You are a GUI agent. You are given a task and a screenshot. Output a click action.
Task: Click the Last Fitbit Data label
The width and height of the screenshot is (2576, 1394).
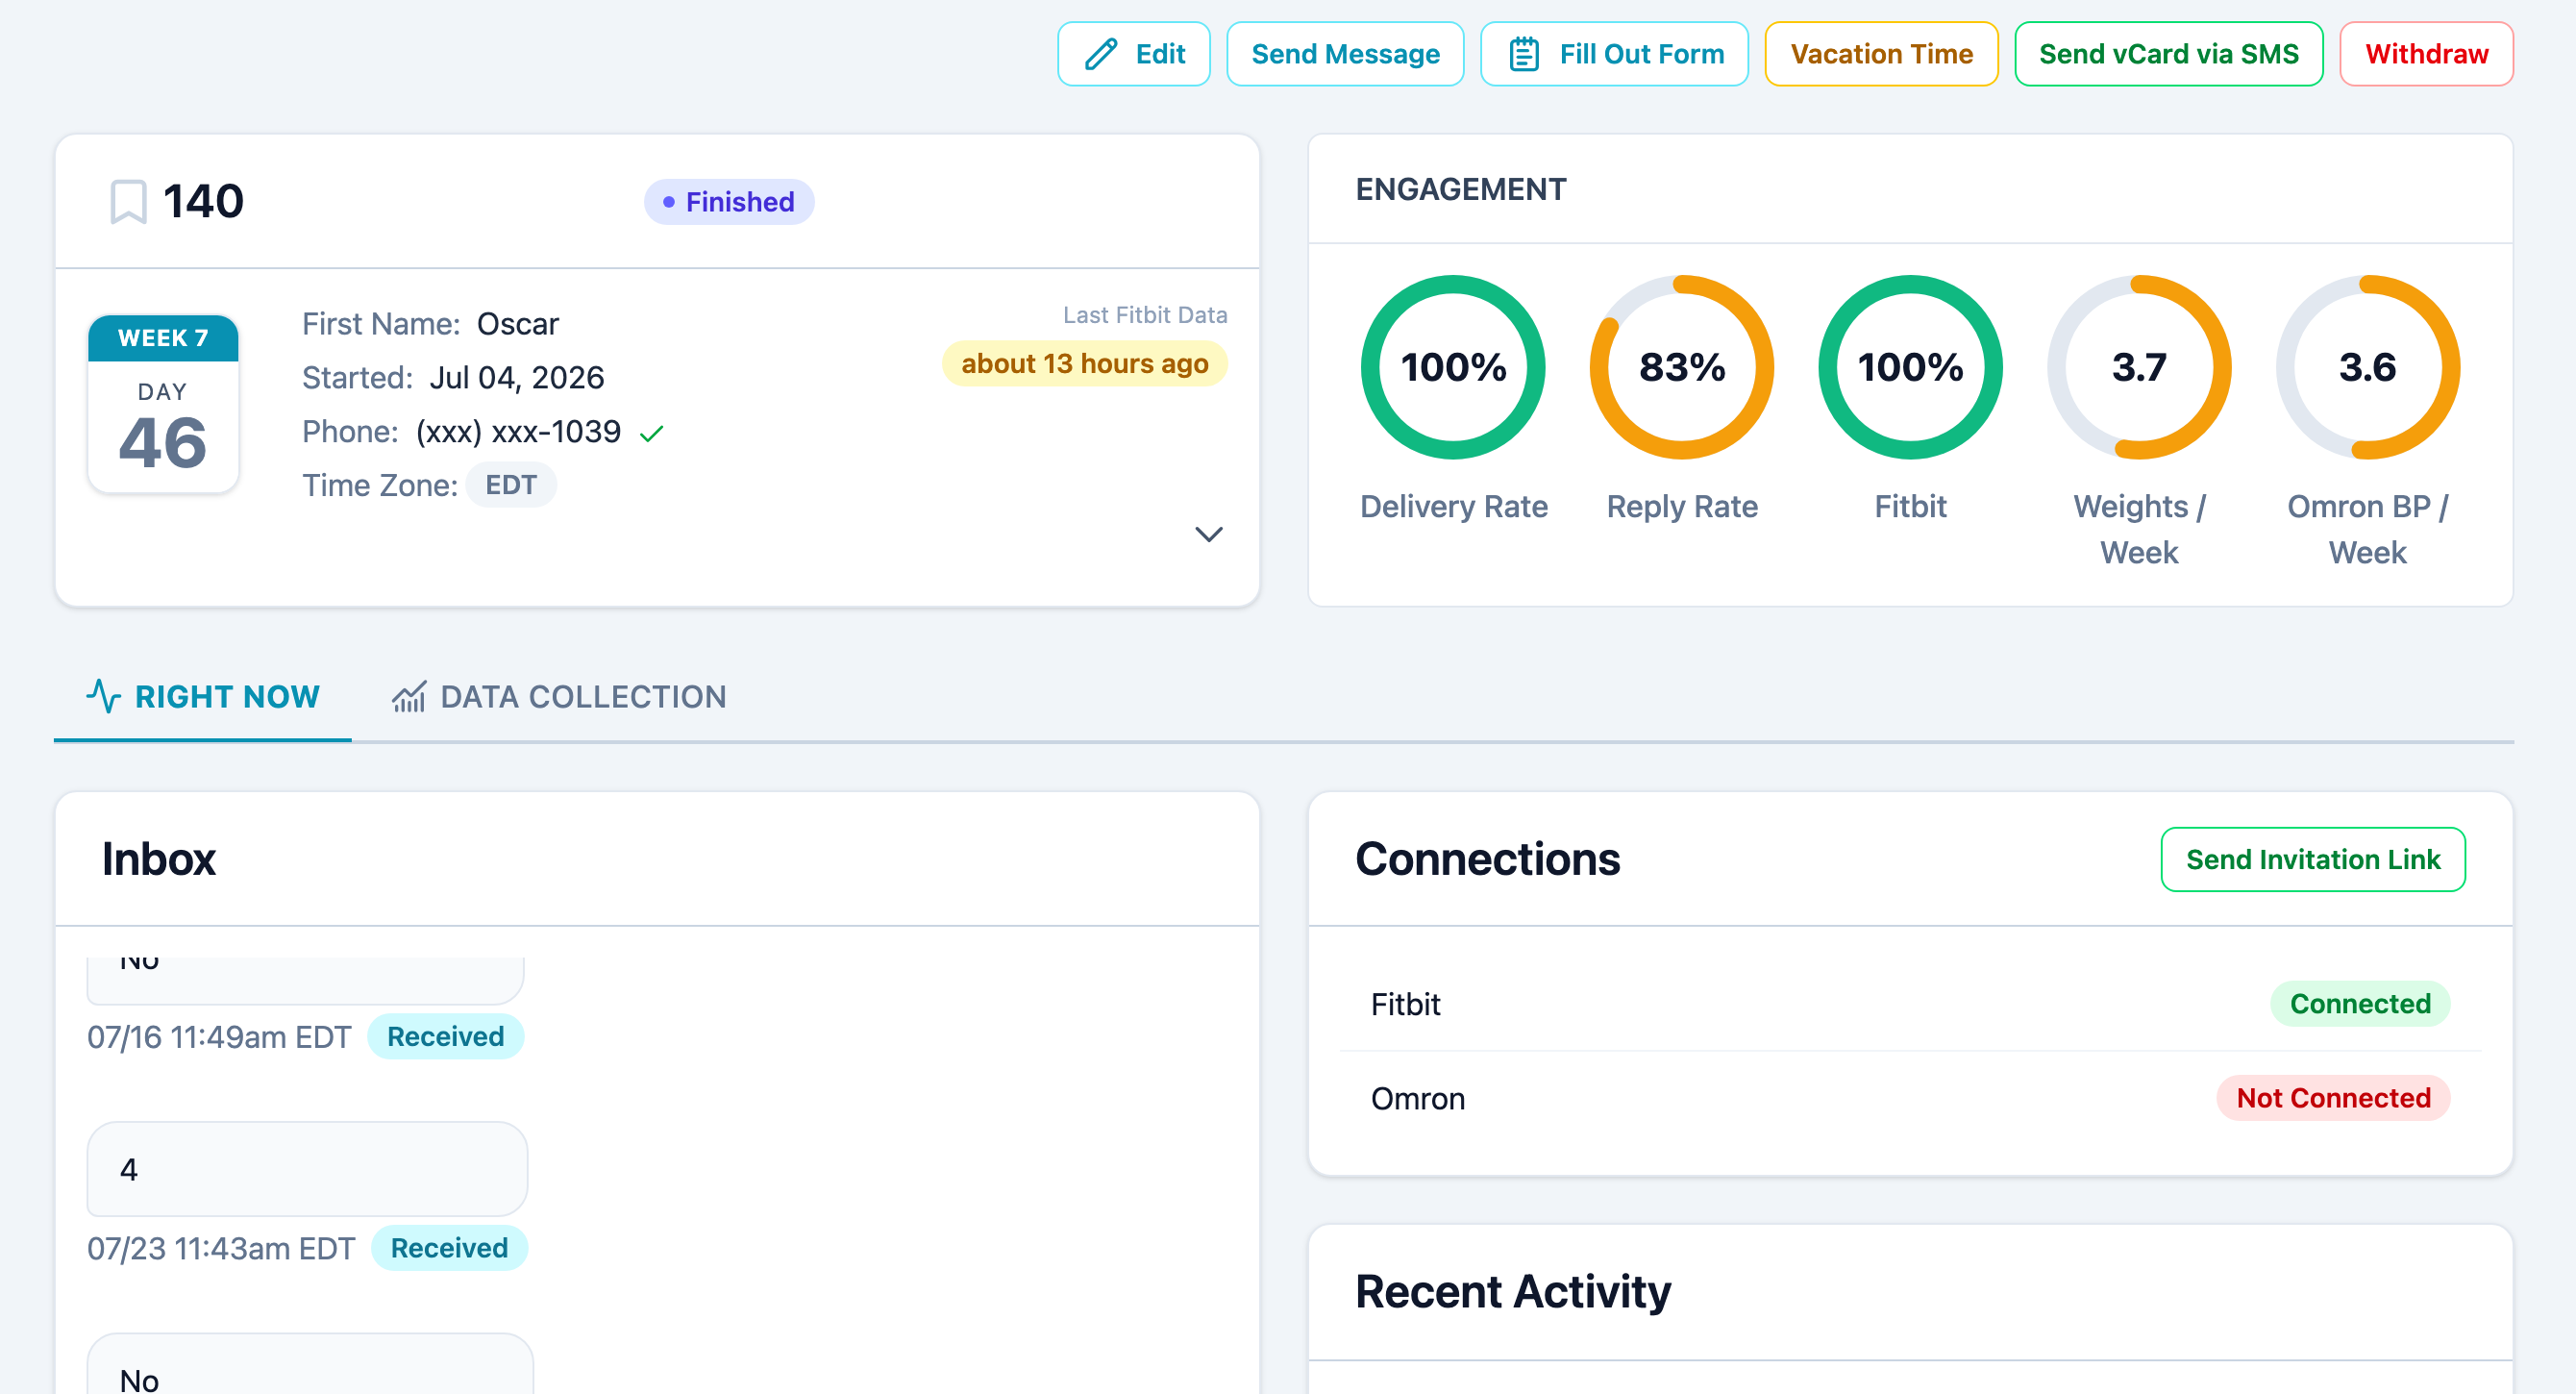(1144, 315)
